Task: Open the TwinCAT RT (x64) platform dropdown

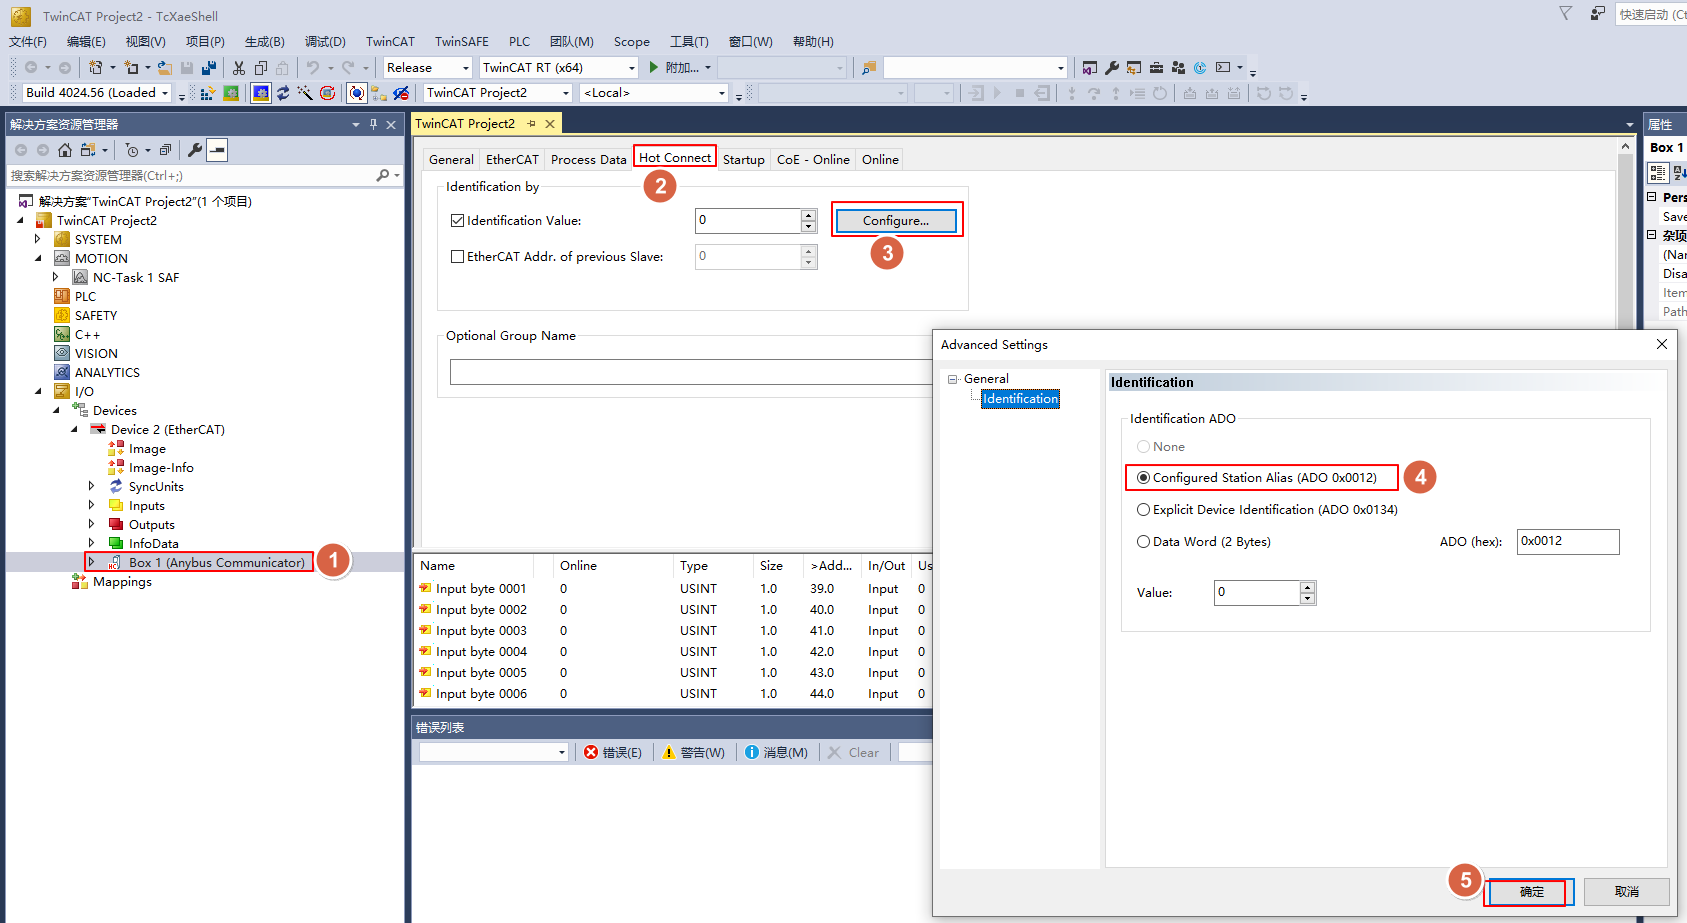Action: point(631,68)
